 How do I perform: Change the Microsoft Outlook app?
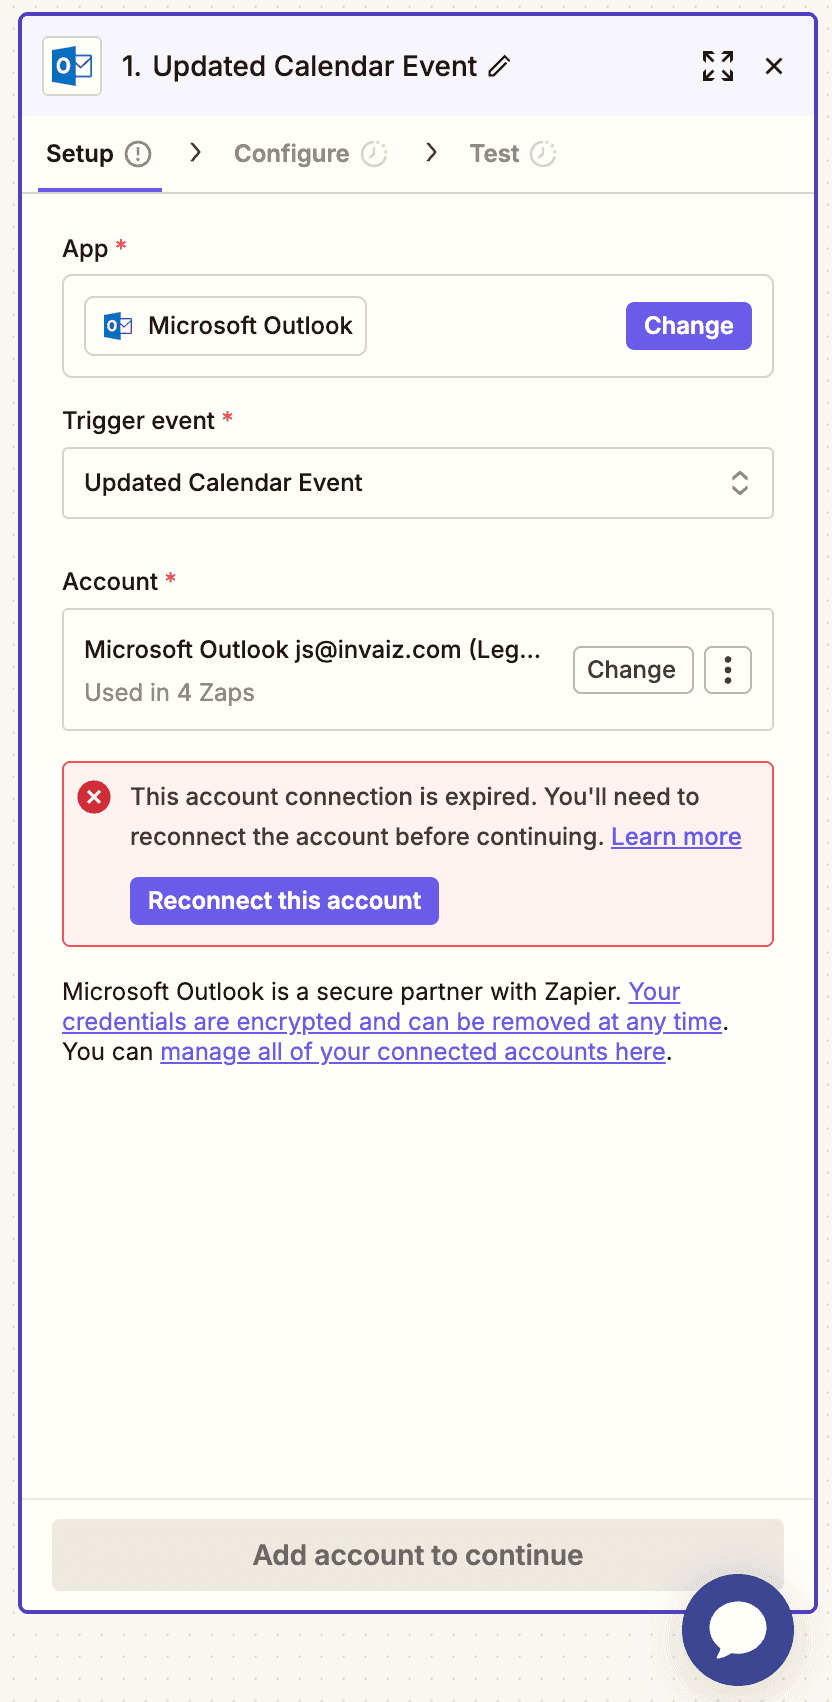[689, 326]
